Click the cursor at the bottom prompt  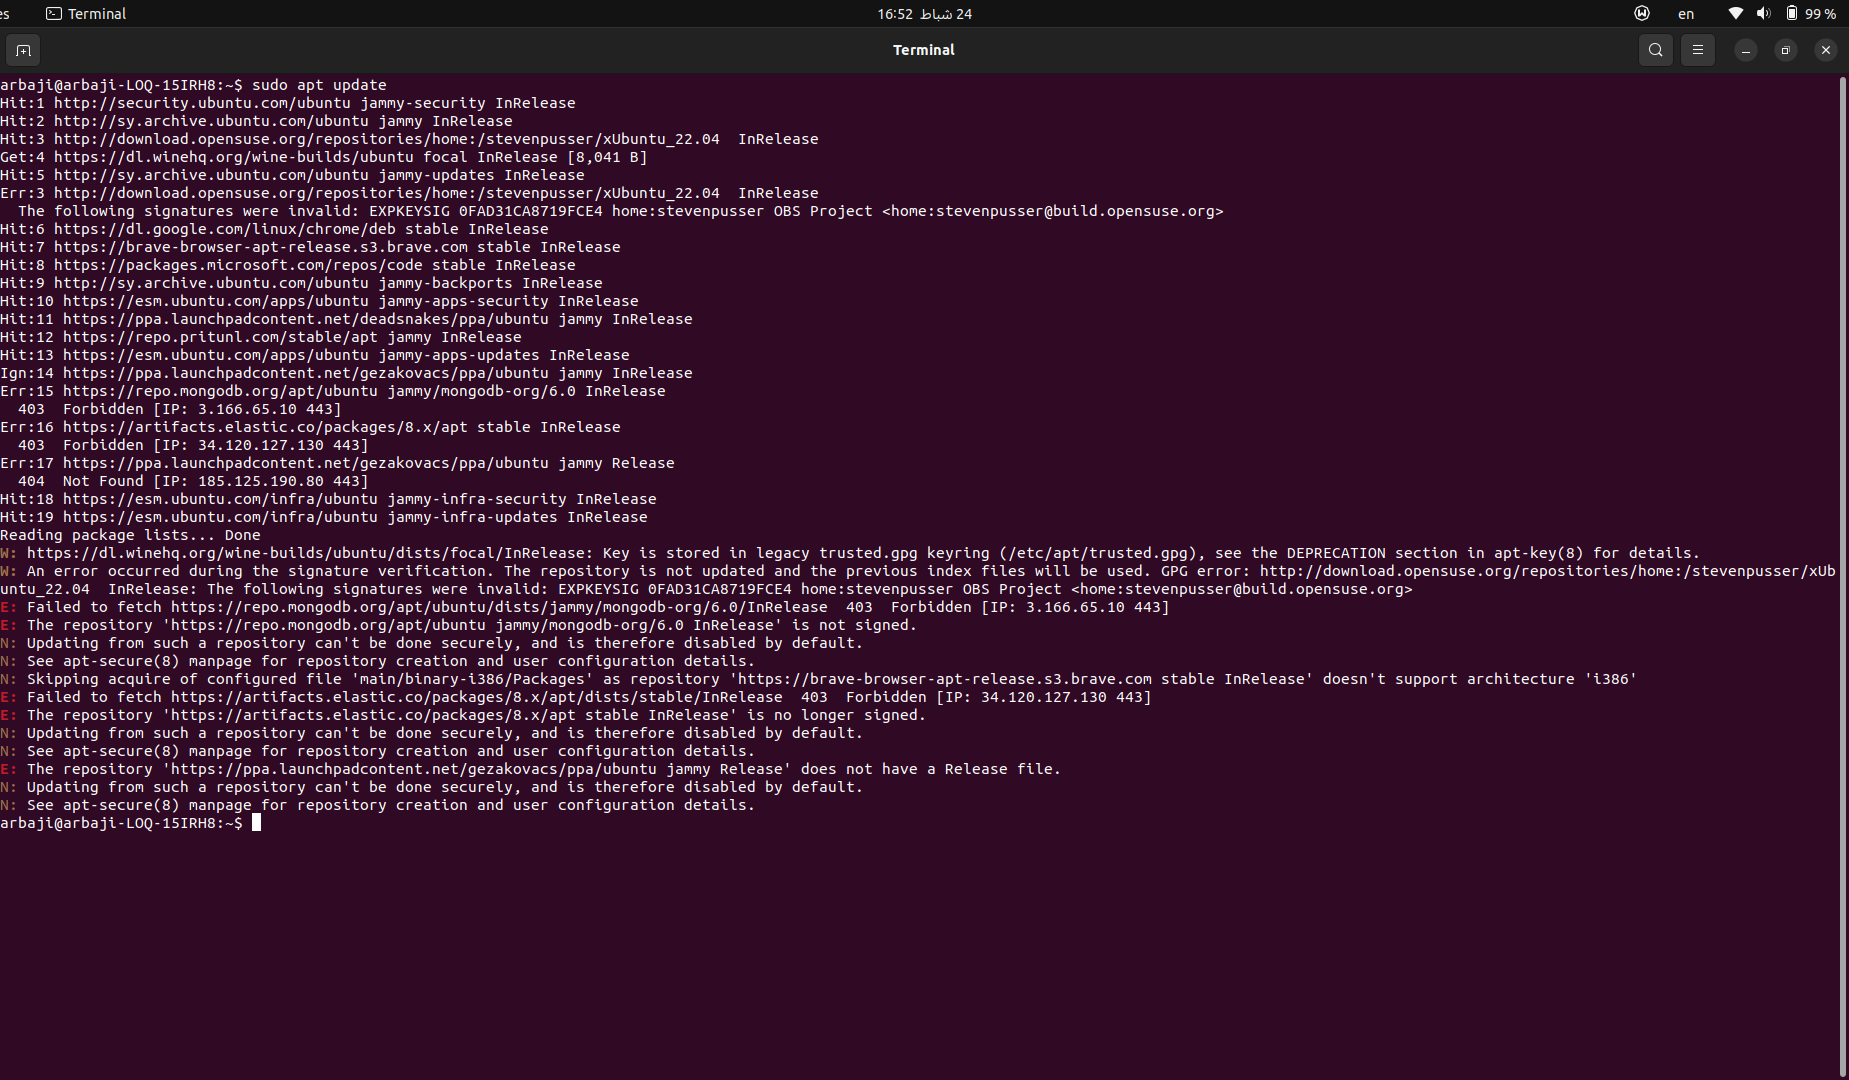point(257,823)
